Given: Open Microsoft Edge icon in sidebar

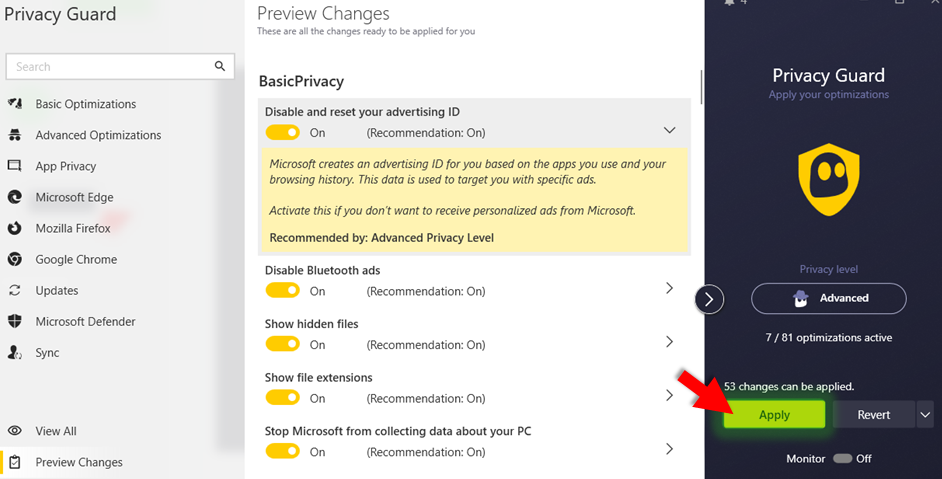Looking at the screenshot, I should pyautogui.click(x=15, y=197).
